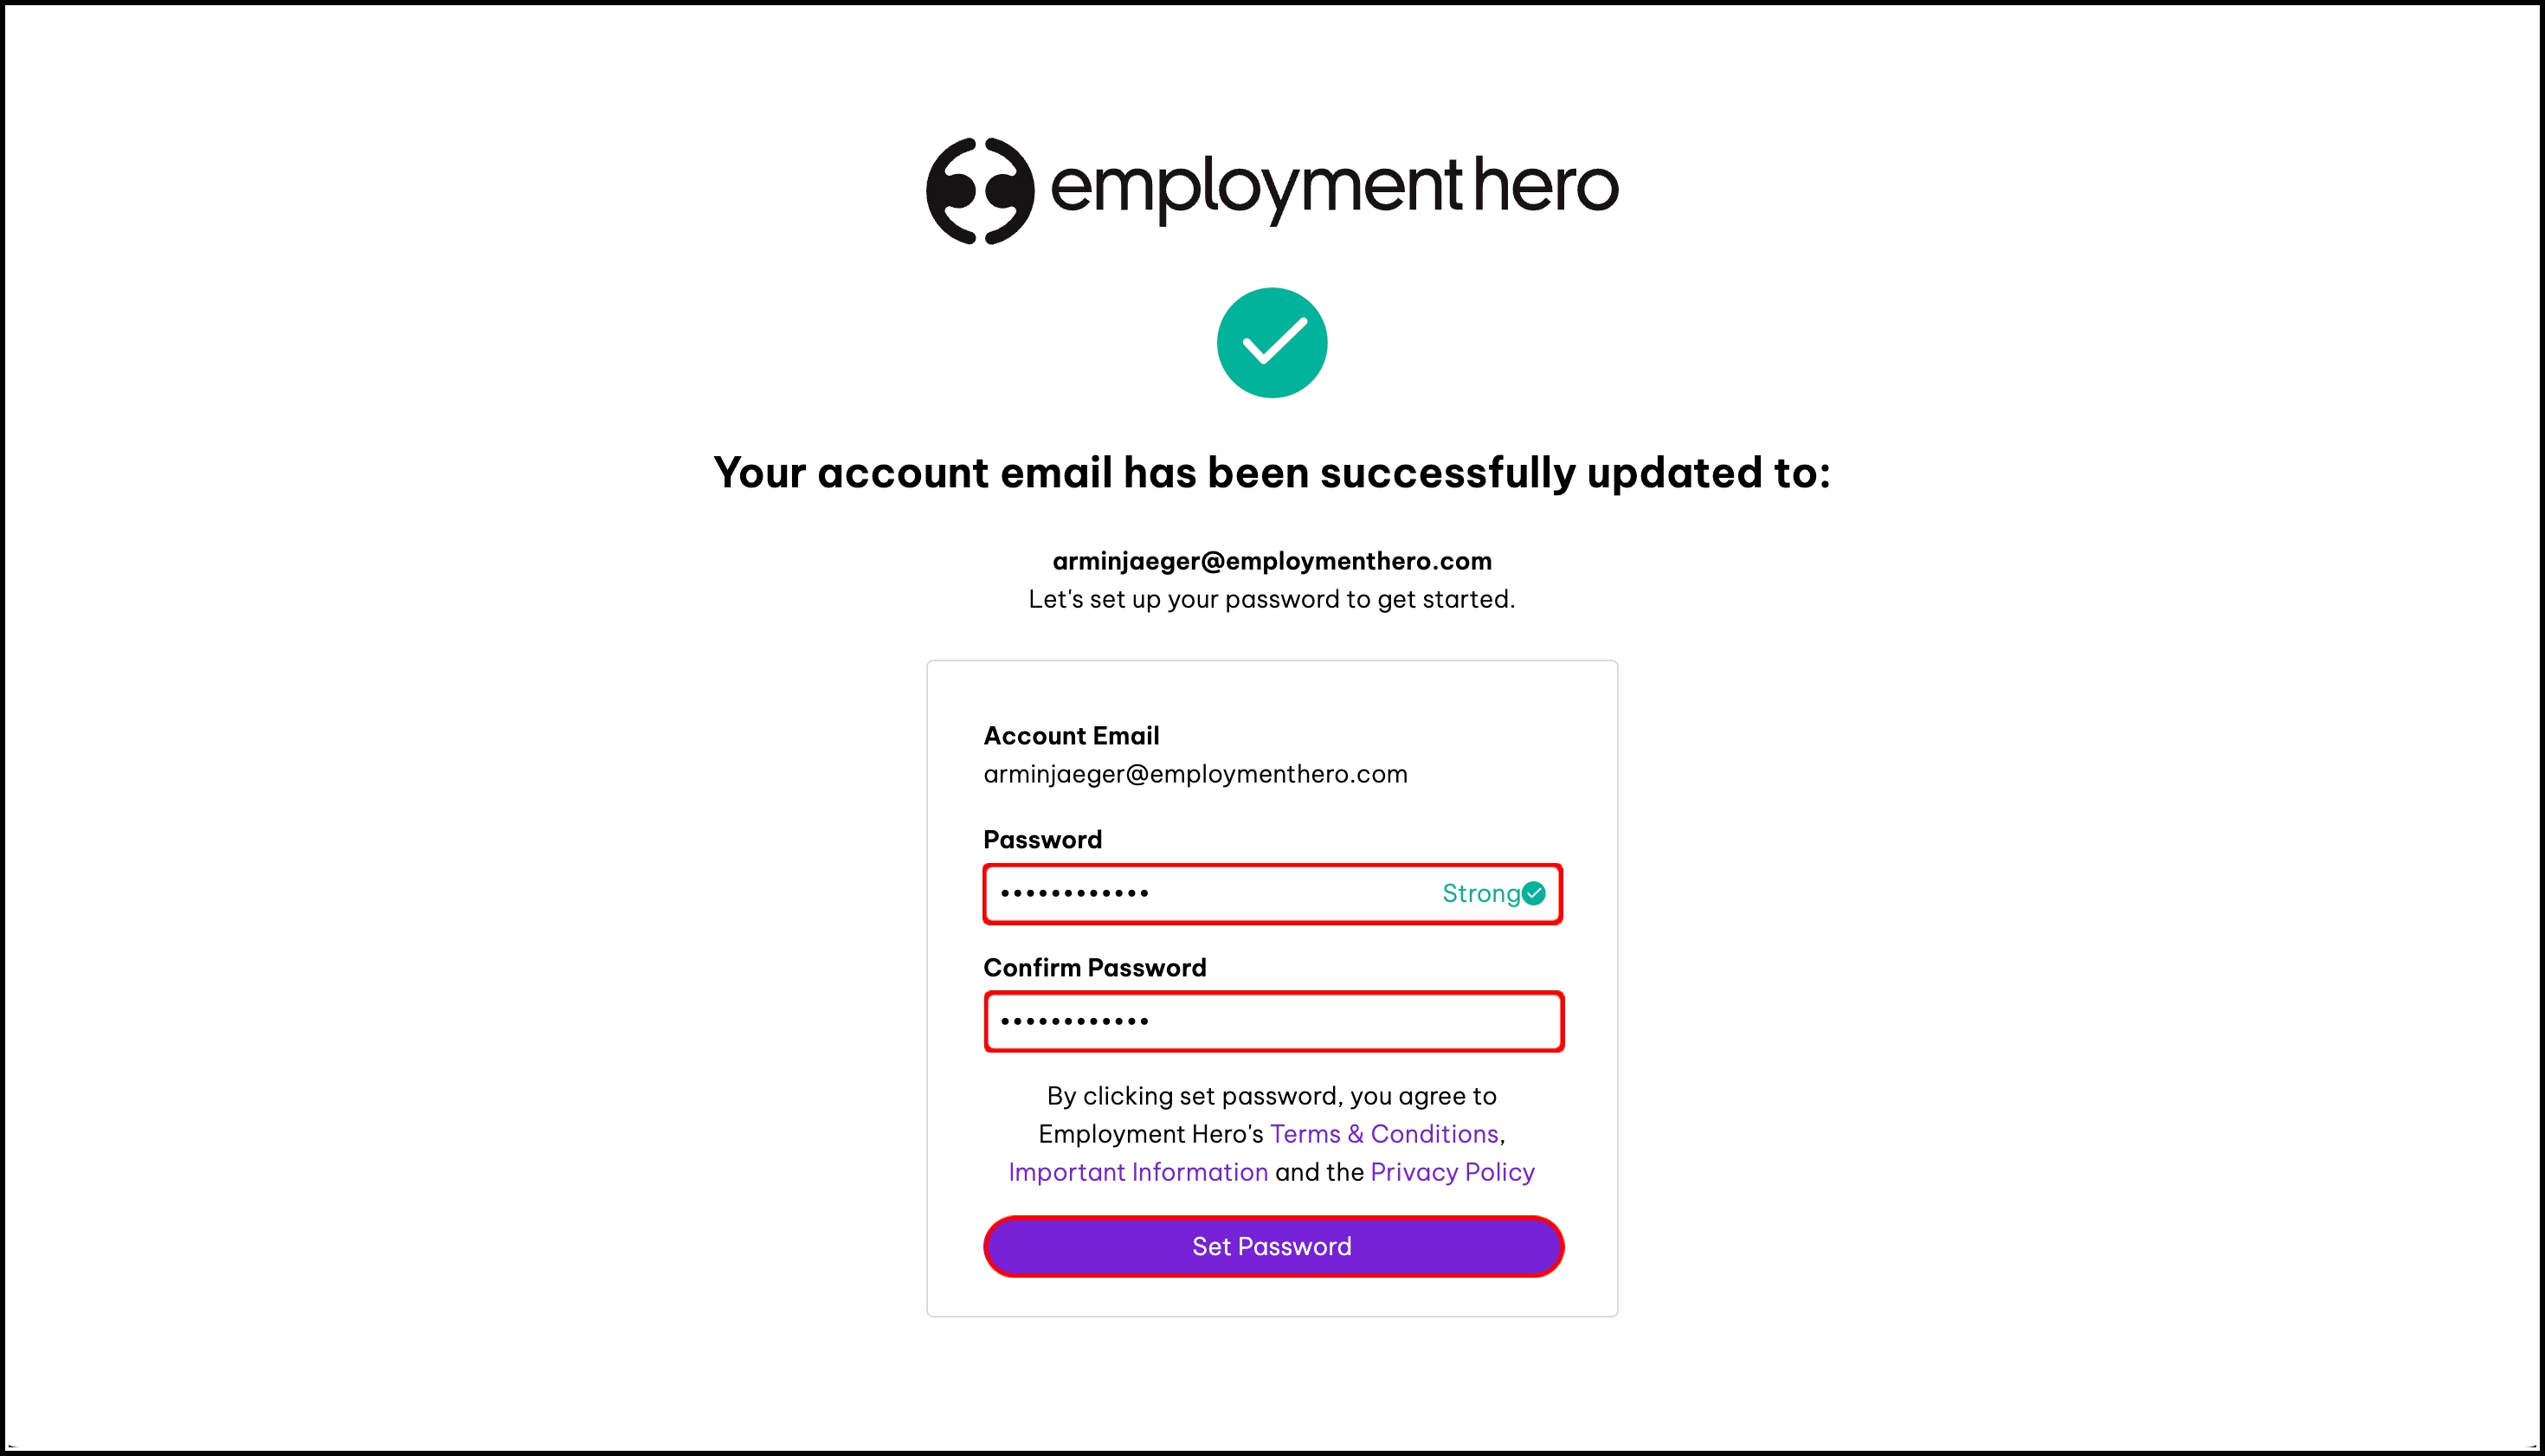2545x1456 pixels.
Task: Click the "Password" field label
Action: [x=1042, y=839]
